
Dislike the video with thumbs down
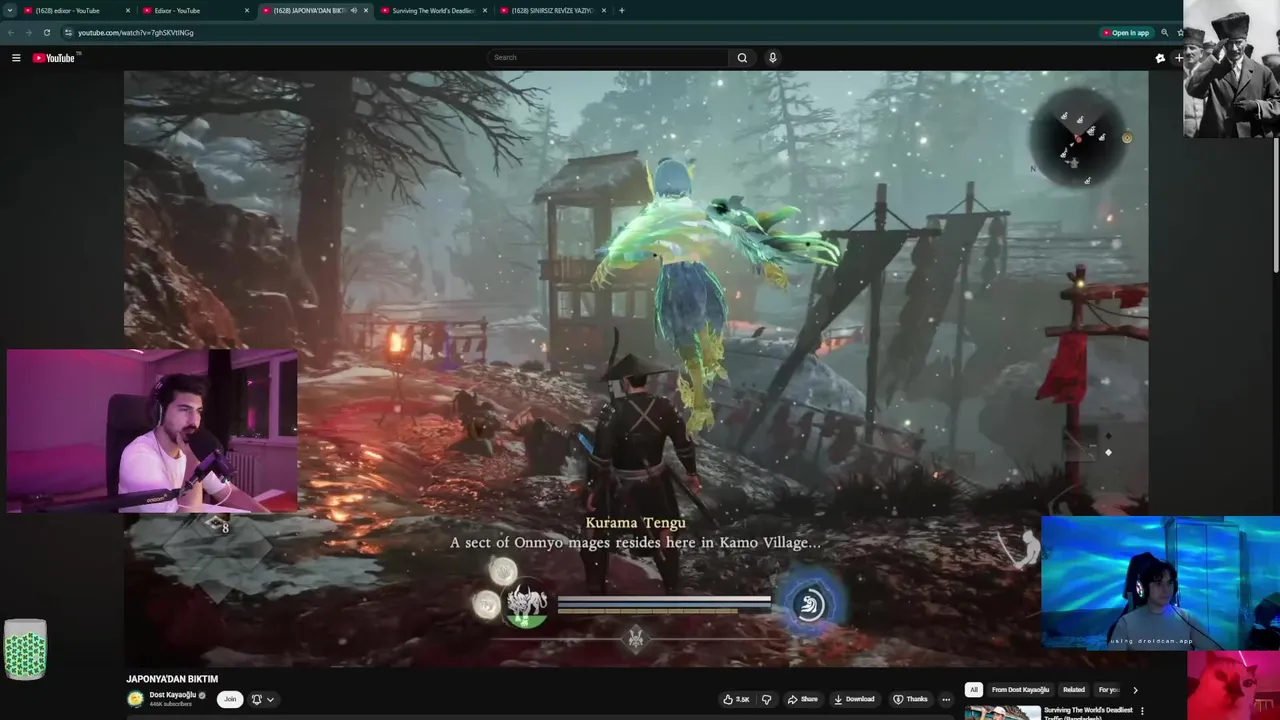click(x=767, y=700)
